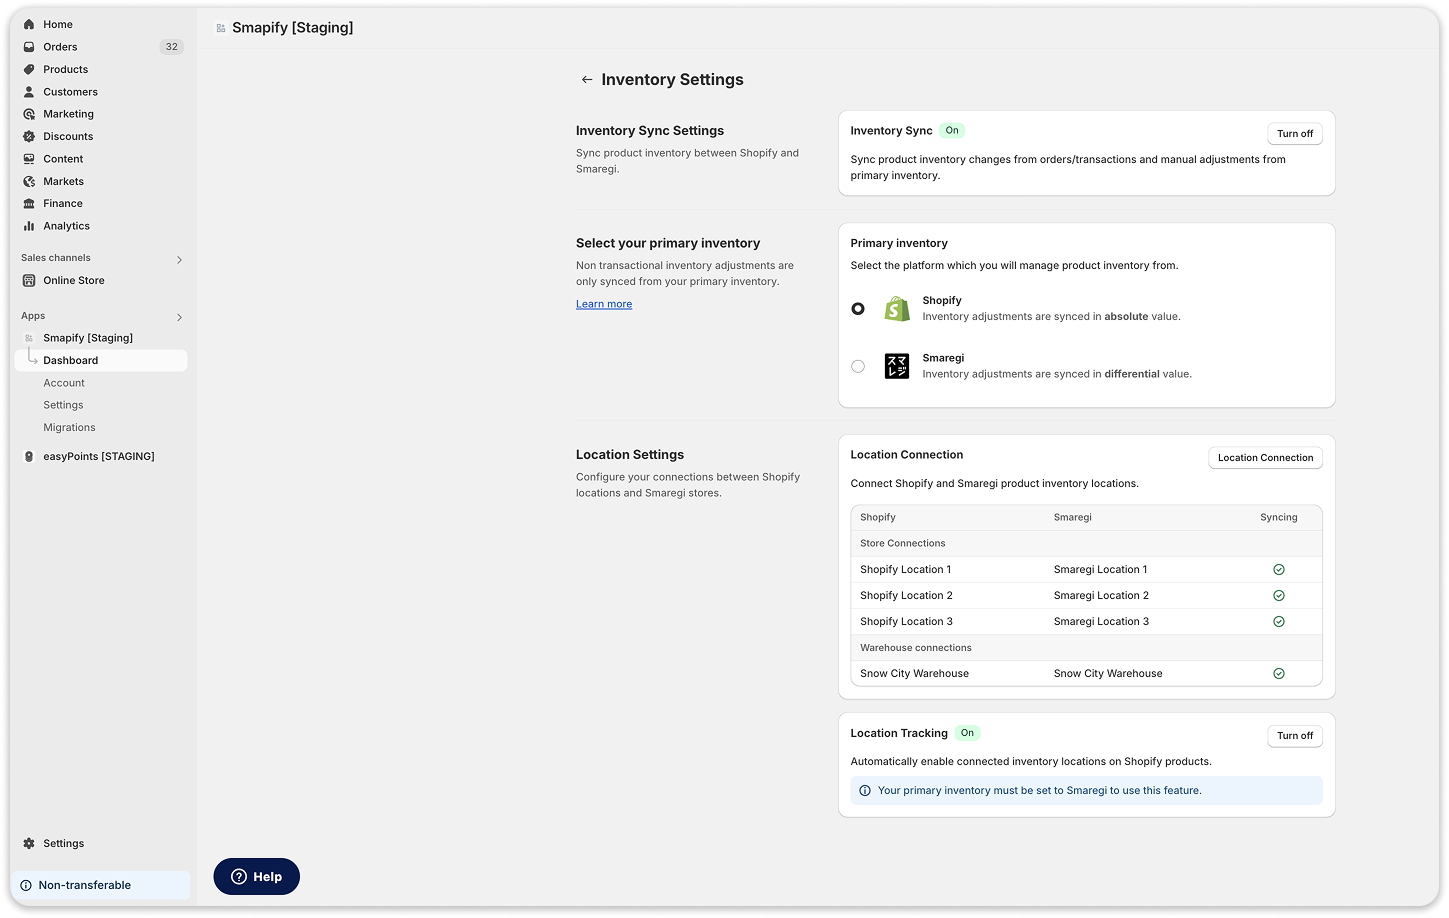
Task: Click the Smapify [Staging] page title
Action: tap(293, 28)
